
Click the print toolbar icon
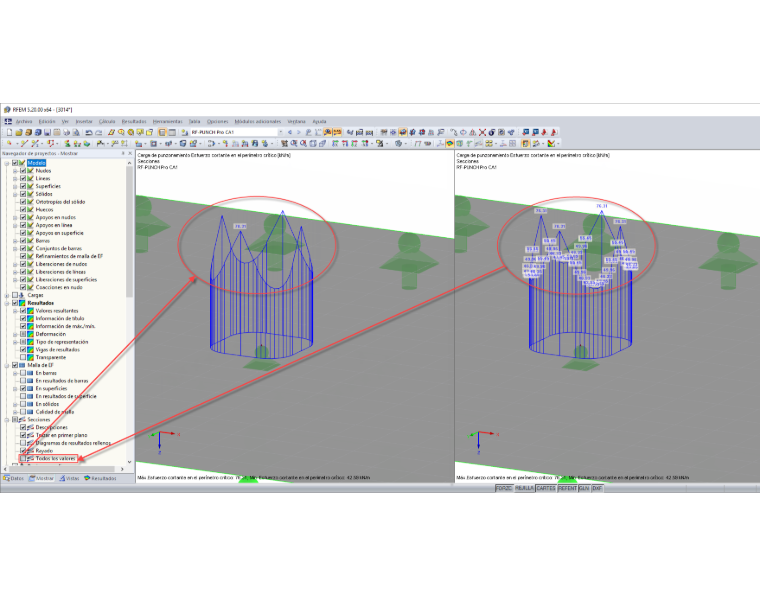[66, 132]
